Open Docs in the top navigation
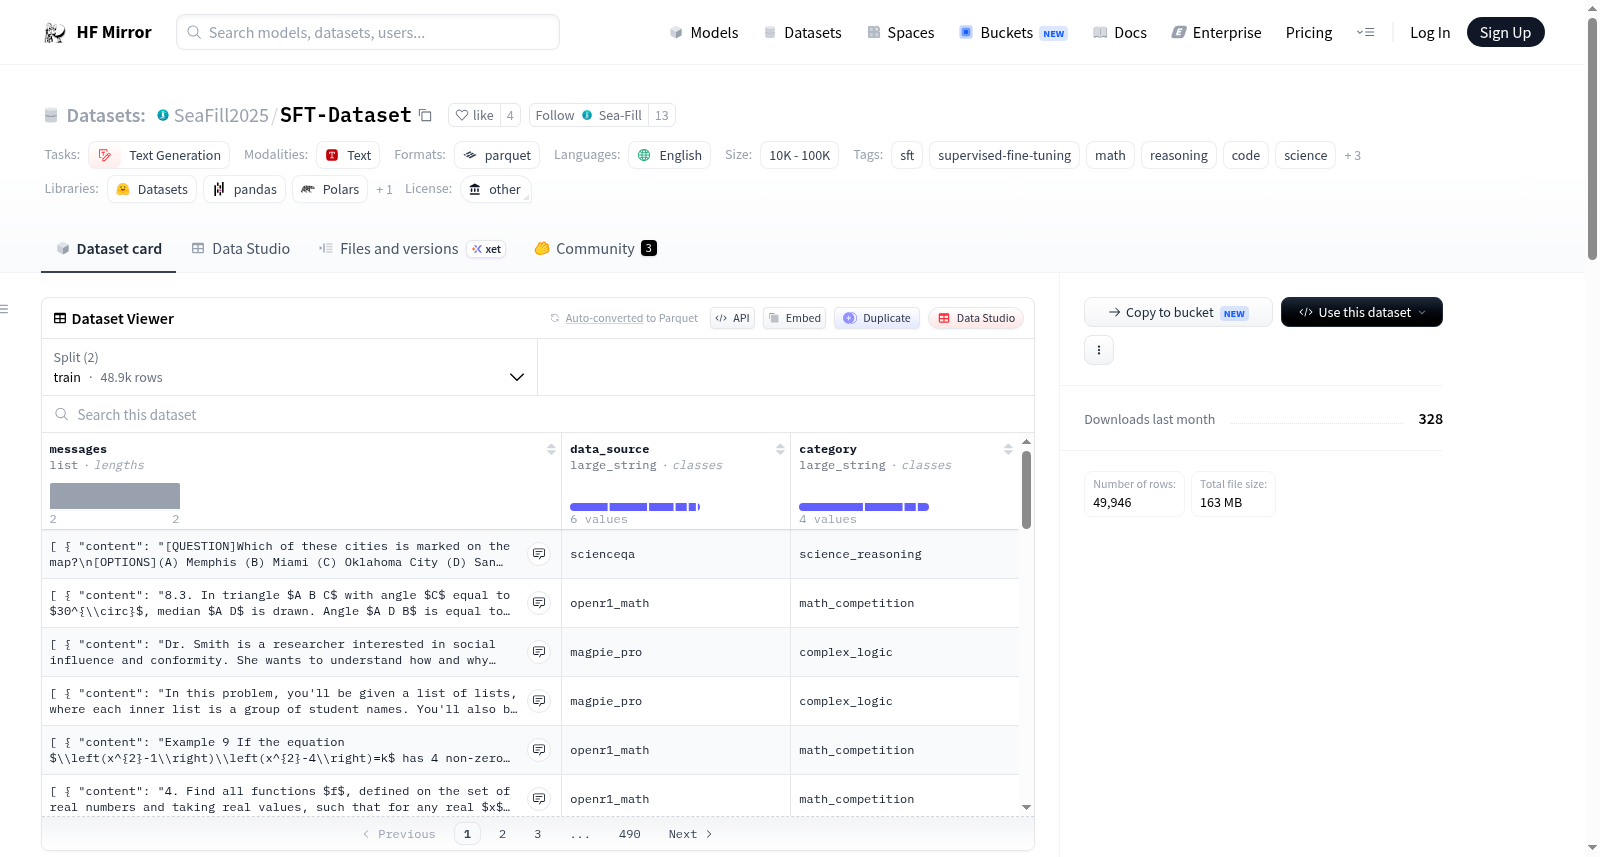The height and width of the screenshot is (857, 1600). click(x=1120, y=33)
